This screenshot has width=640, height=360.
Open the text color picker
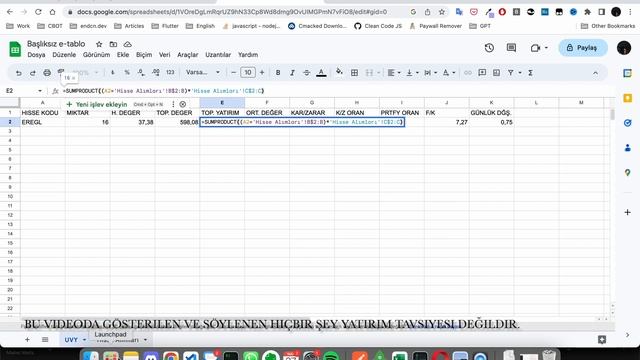tap(321, 73)
